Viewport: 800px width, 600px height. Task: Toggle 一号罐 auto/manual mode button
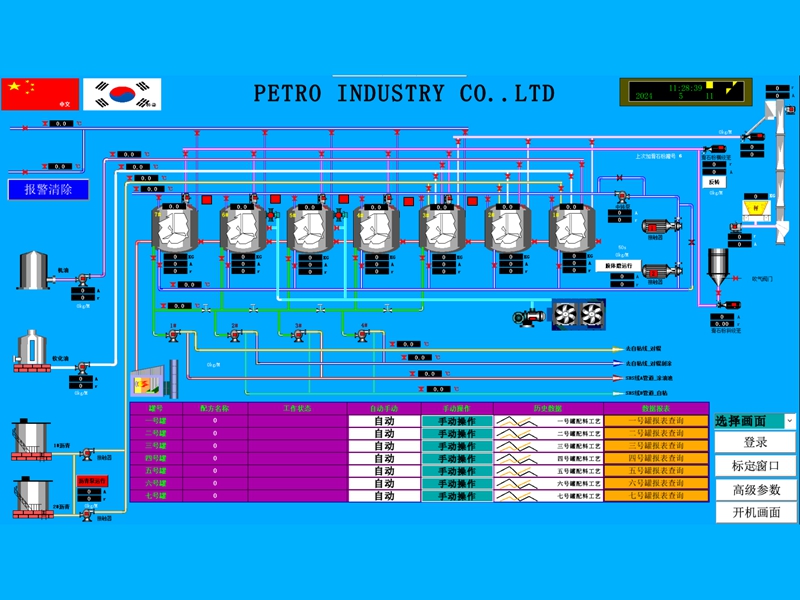coord(384,421)
